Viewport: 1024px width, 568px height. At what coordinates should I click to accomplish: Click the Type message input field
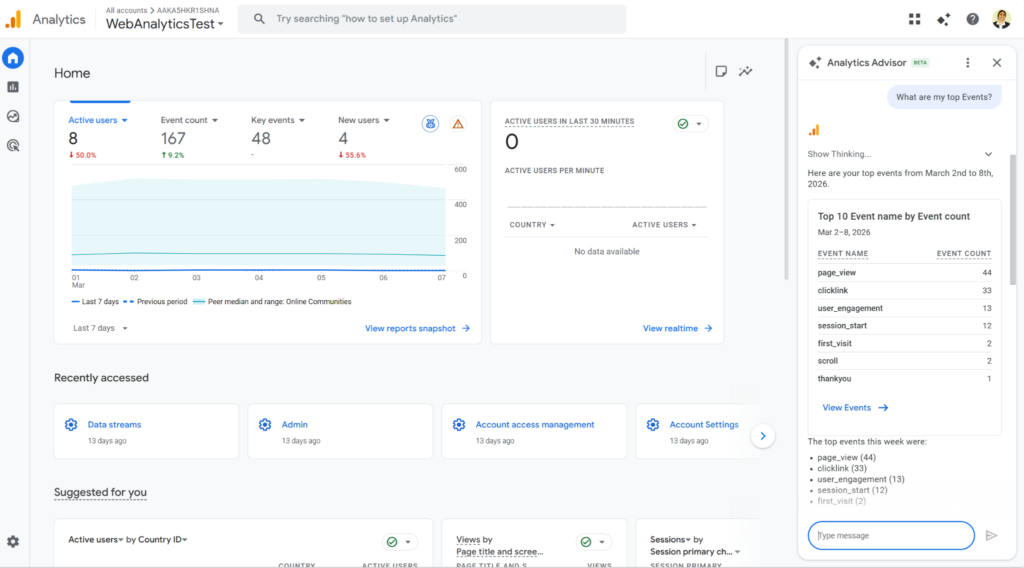click(x=890, y=536)
